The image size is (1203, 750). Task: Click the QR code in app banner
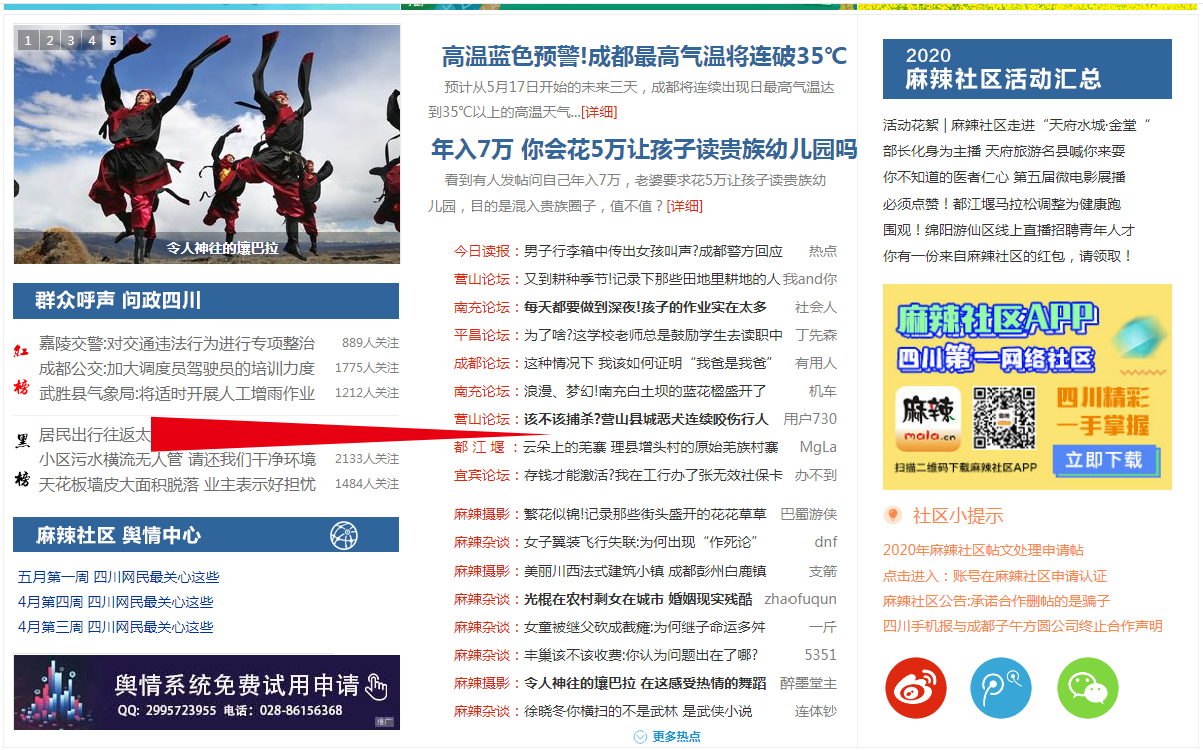(1006, 417)
